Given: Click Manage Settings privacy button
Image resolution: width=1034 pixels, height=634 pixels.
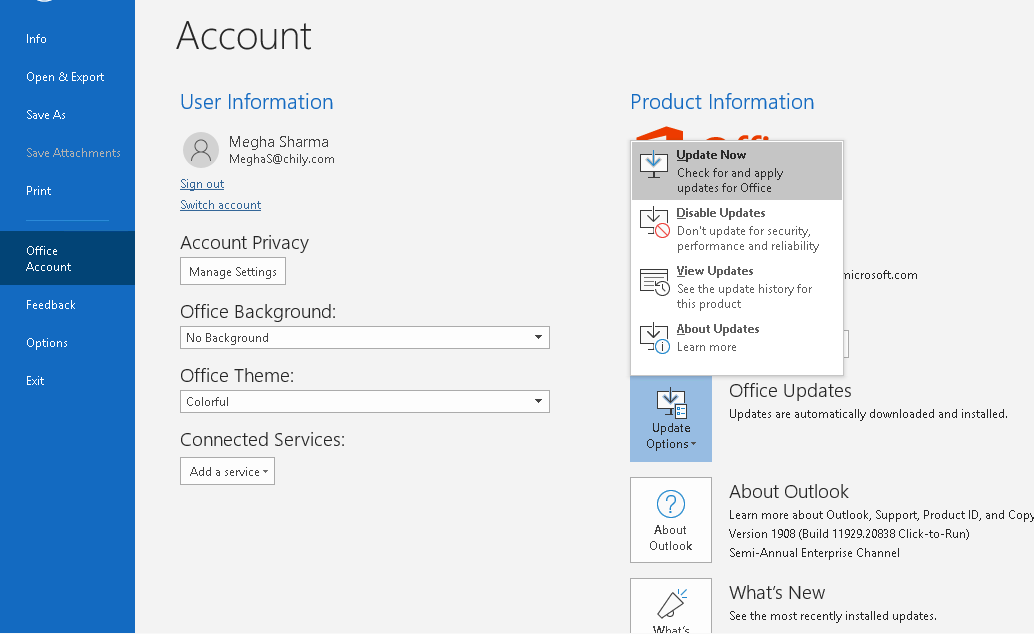Looking at the screenshot, I should pyautogui.click(x=233, y=271).
